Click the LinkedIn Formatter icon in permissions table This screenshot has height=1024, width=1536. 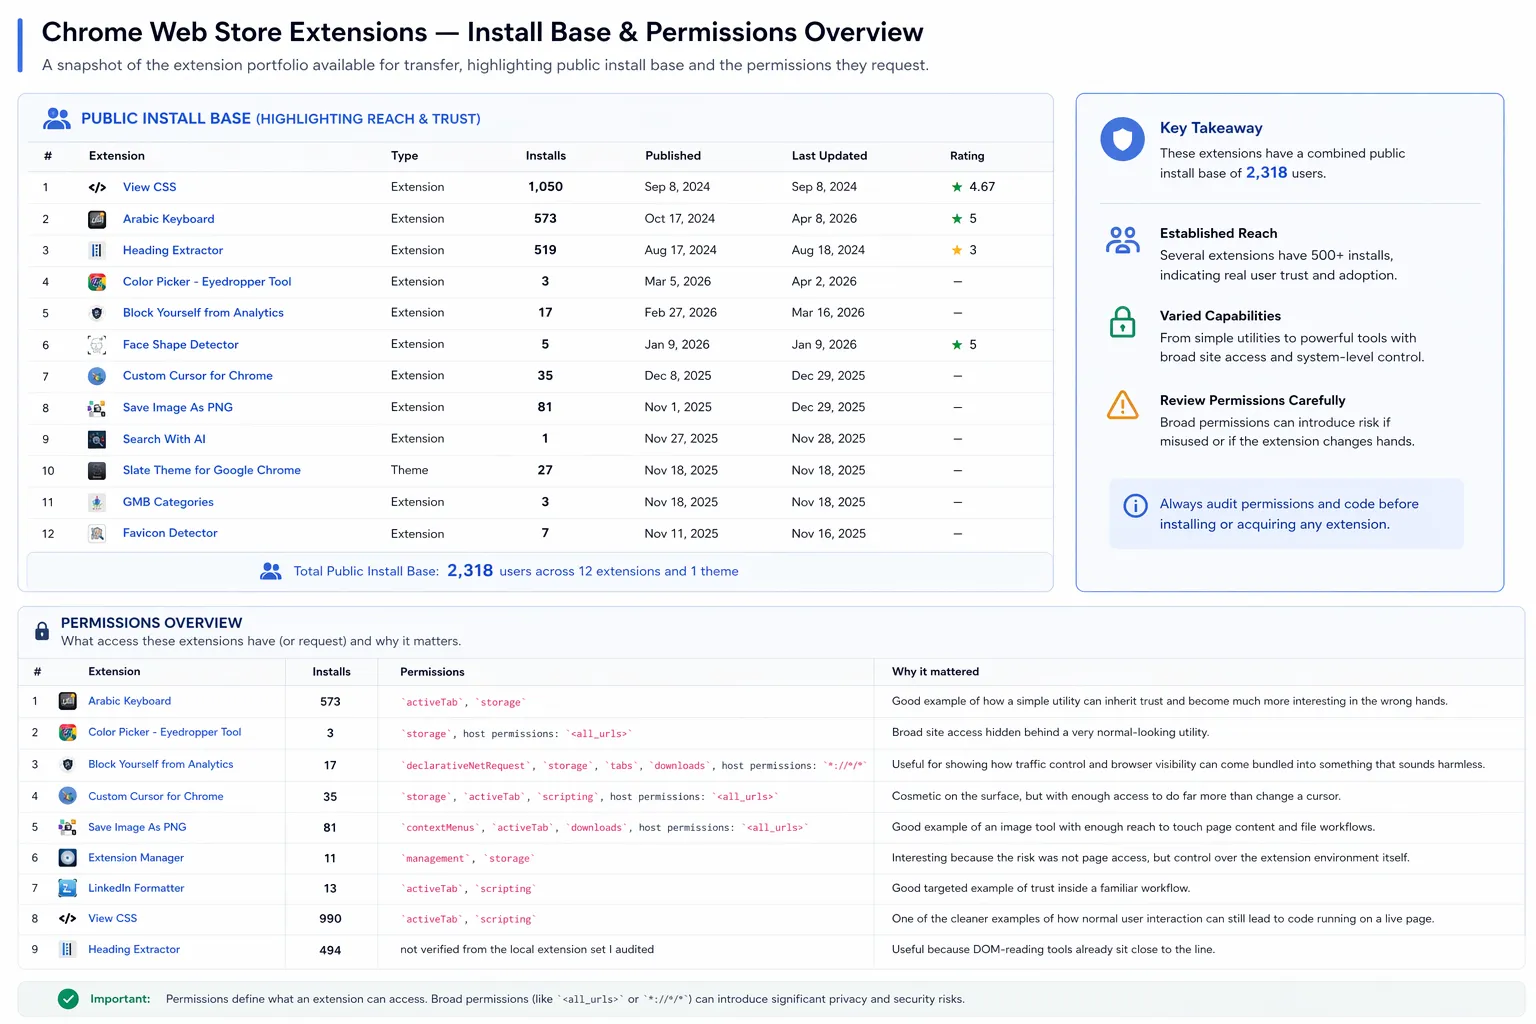(x=68, y=888)
